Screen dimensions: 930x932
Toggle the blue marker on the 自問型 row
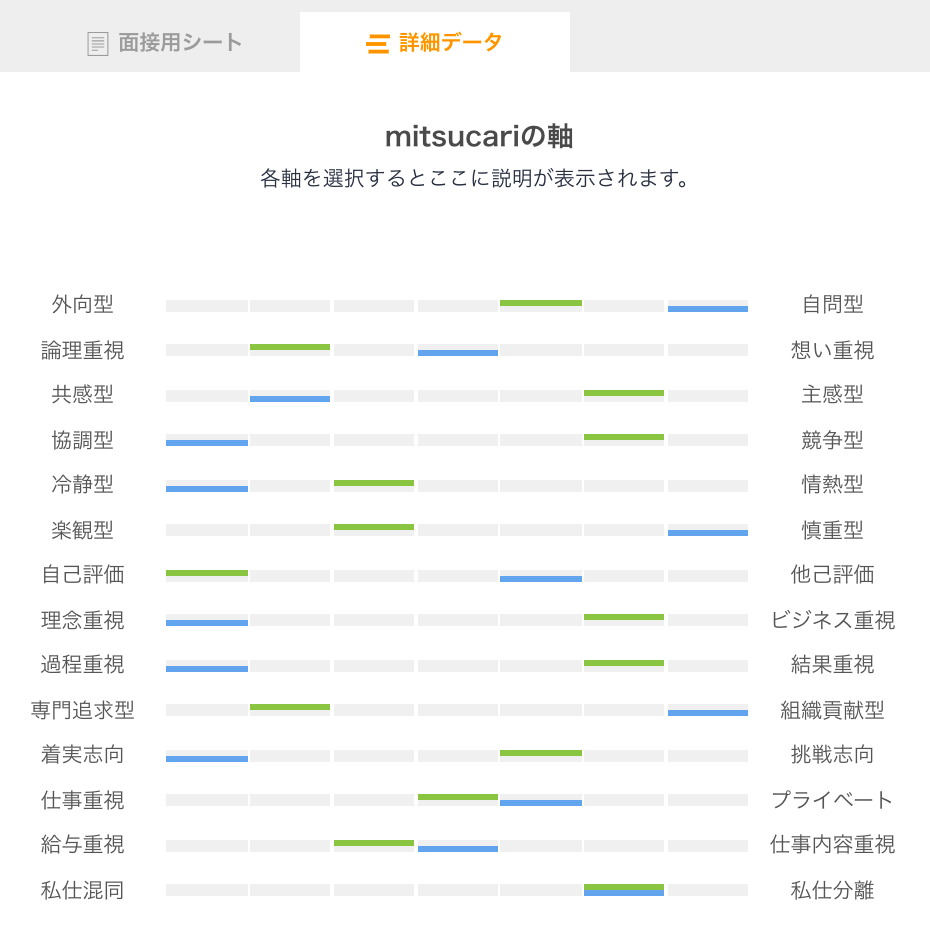(707, 308)
